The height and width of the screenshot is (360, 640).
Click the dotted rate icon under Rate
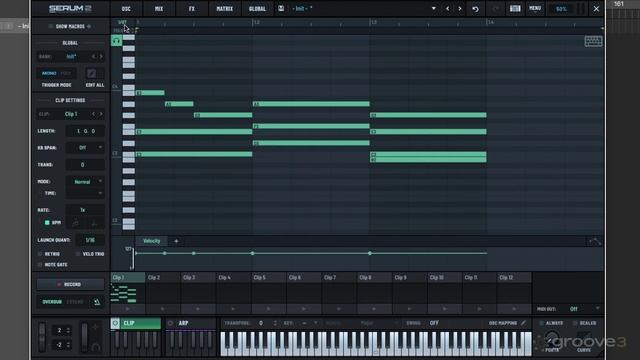click(94, 223)
